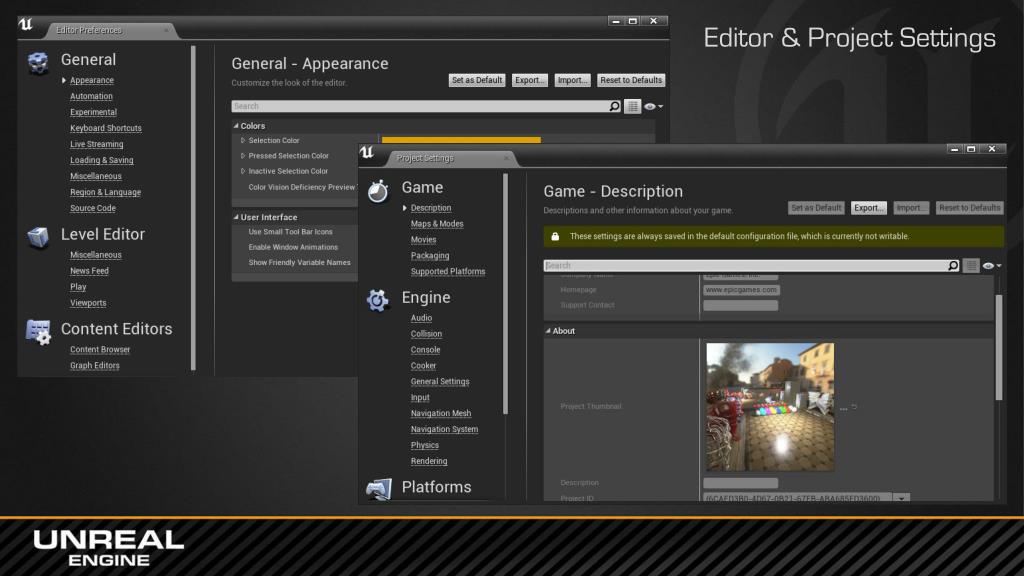The image size is (1024, 576).
Task: Click Export button in Project Settings
Action: click(x=868, y=208)
